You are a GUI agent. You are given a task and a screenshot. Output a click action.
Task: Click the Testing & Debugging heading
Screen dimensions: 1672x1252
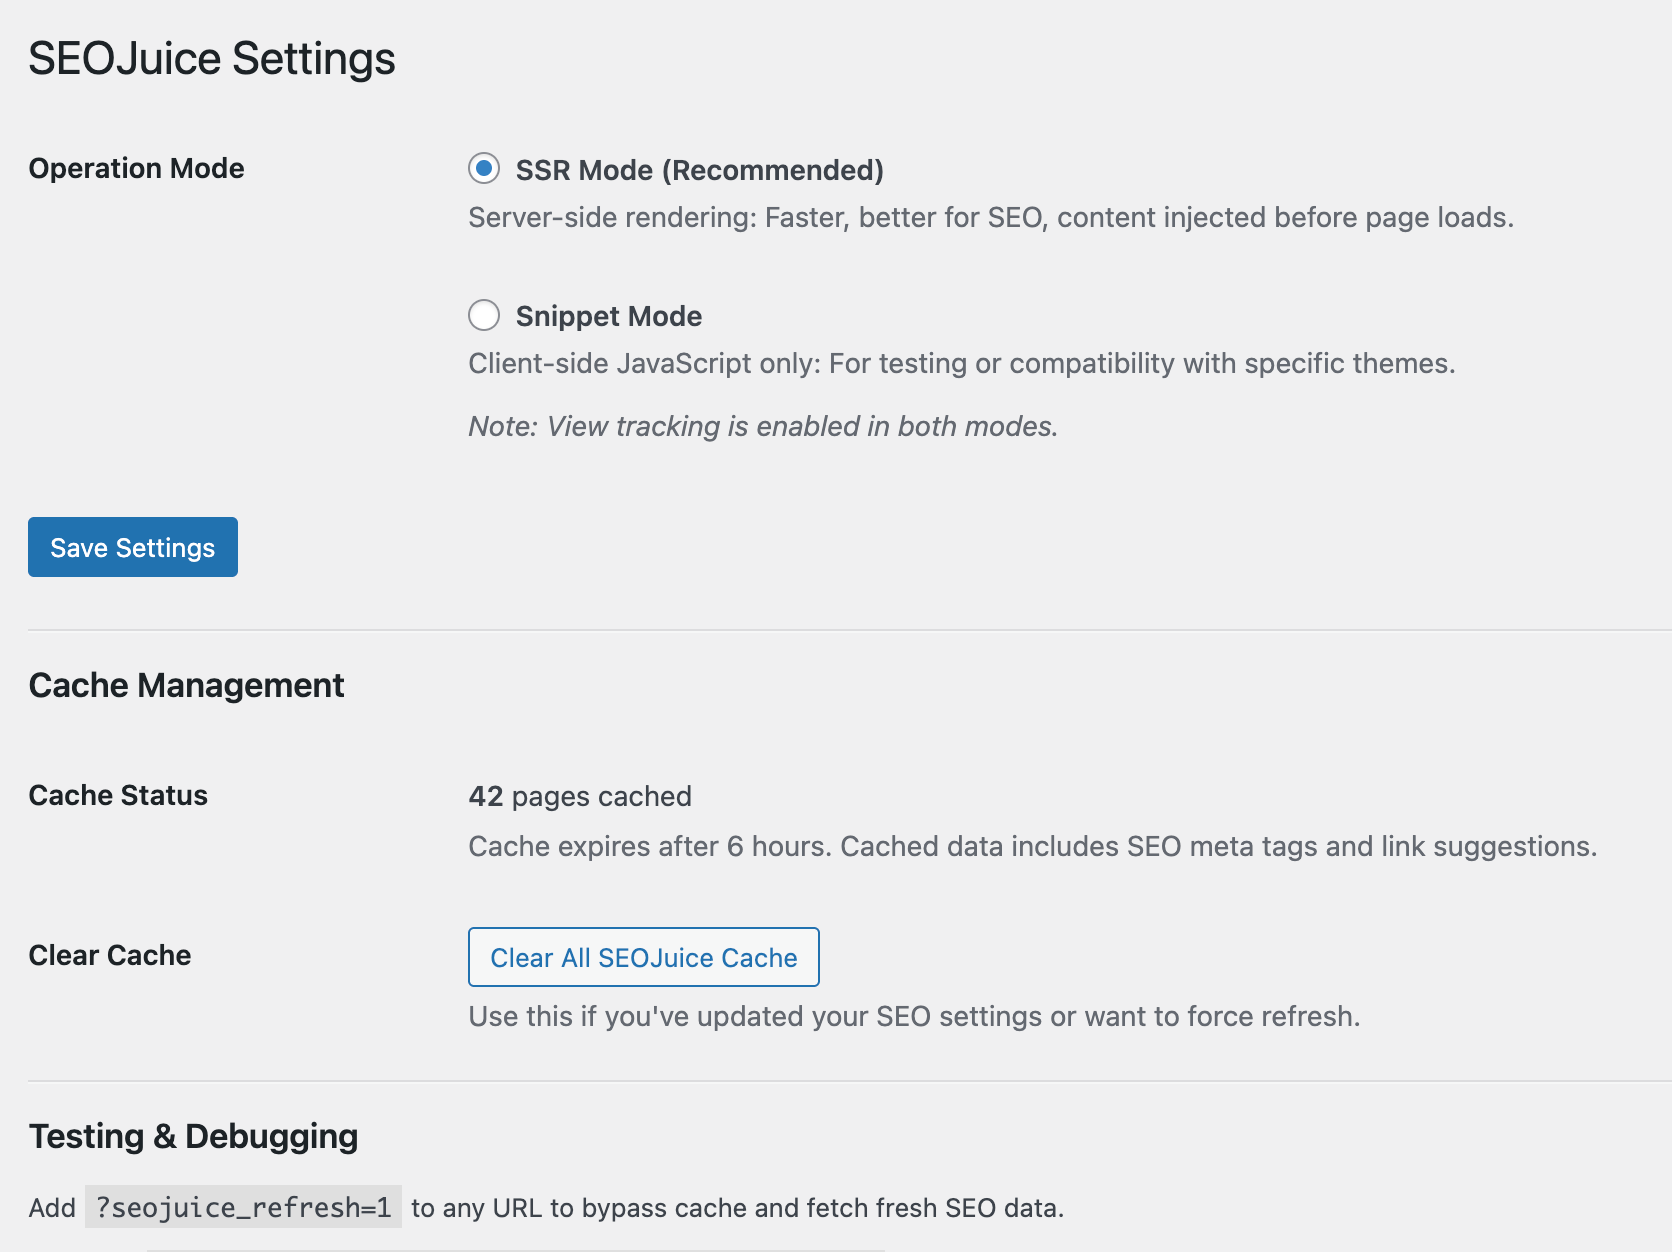(x=193, y=1136)
